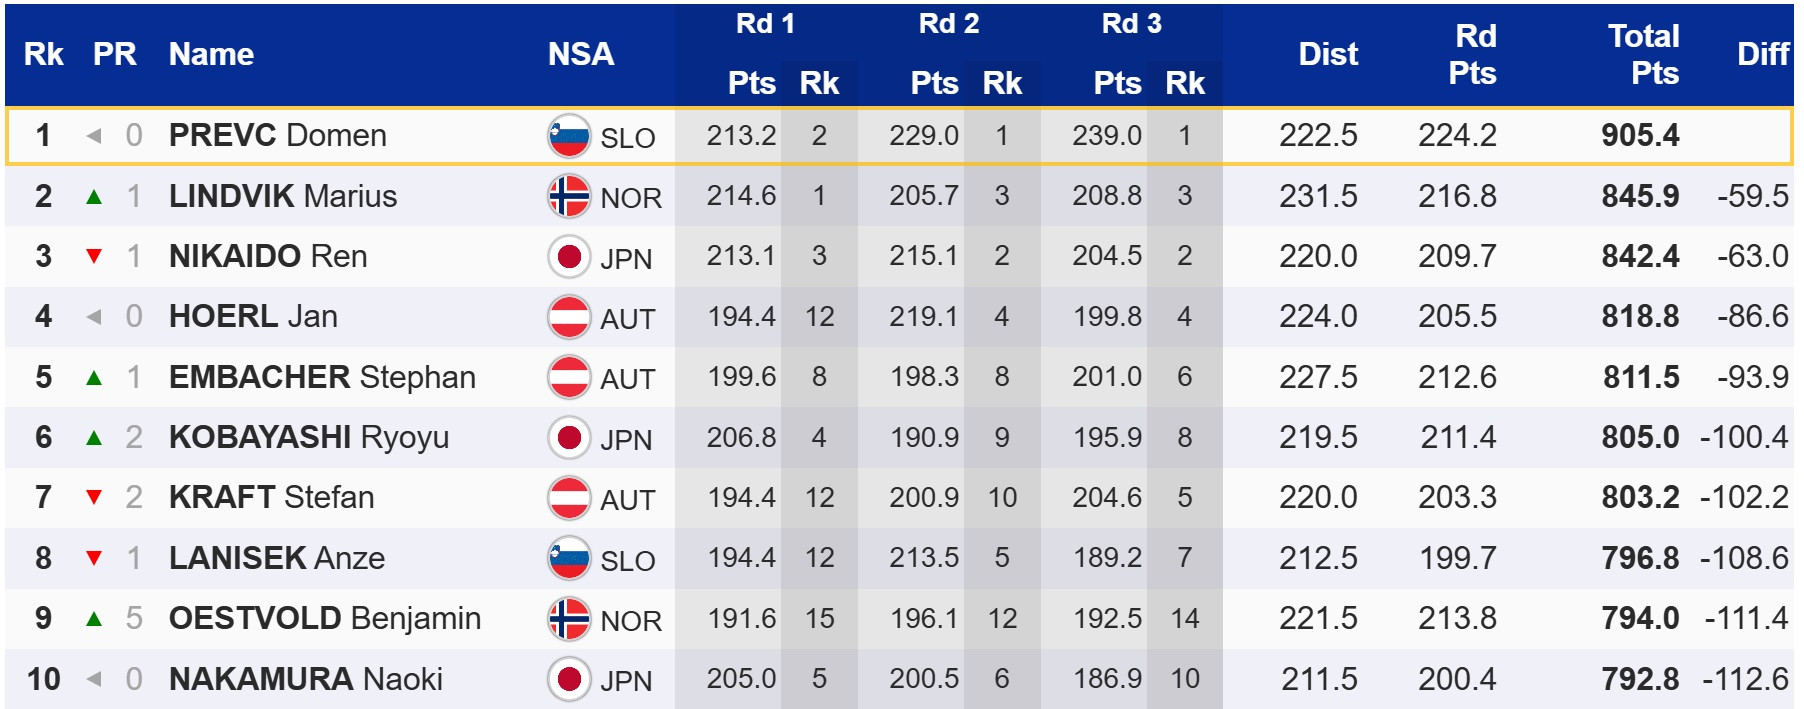Click LINDVIK Marius total points 845.9
Screen dimensions: 1804x709
coord(1640,196)
